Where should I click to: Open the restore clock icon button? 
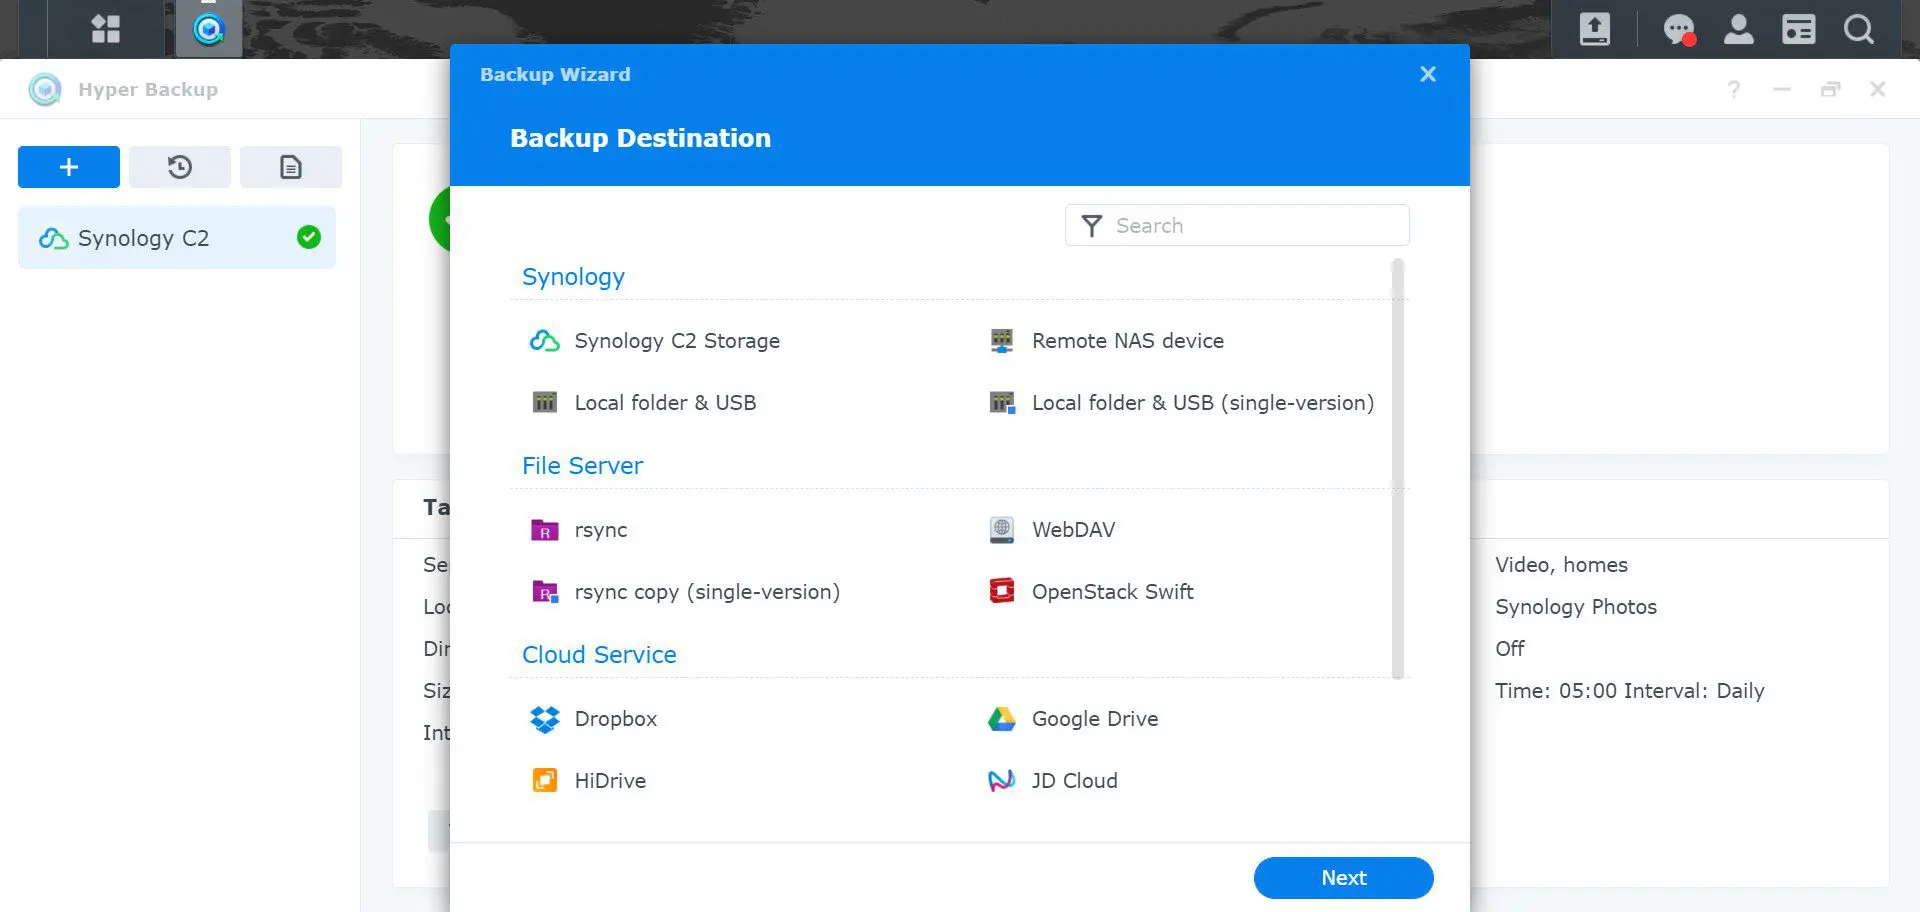(180, 167)
